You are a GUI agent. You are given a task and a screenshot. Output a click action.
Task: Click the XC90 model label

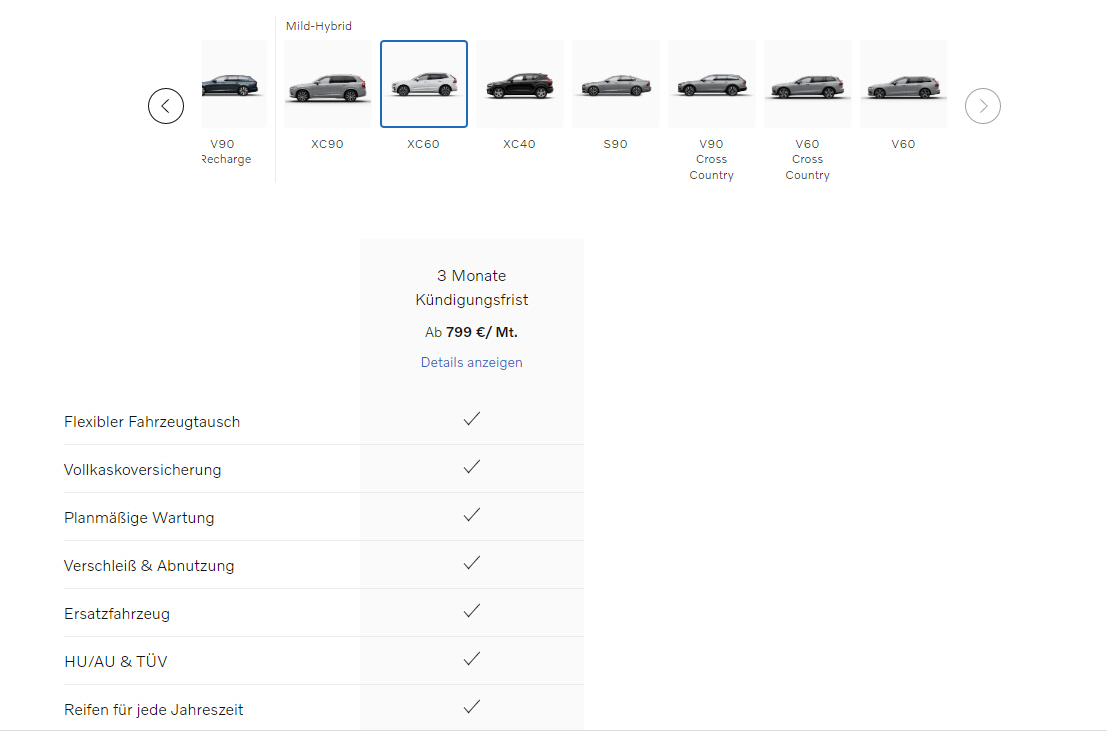(328, 144)
